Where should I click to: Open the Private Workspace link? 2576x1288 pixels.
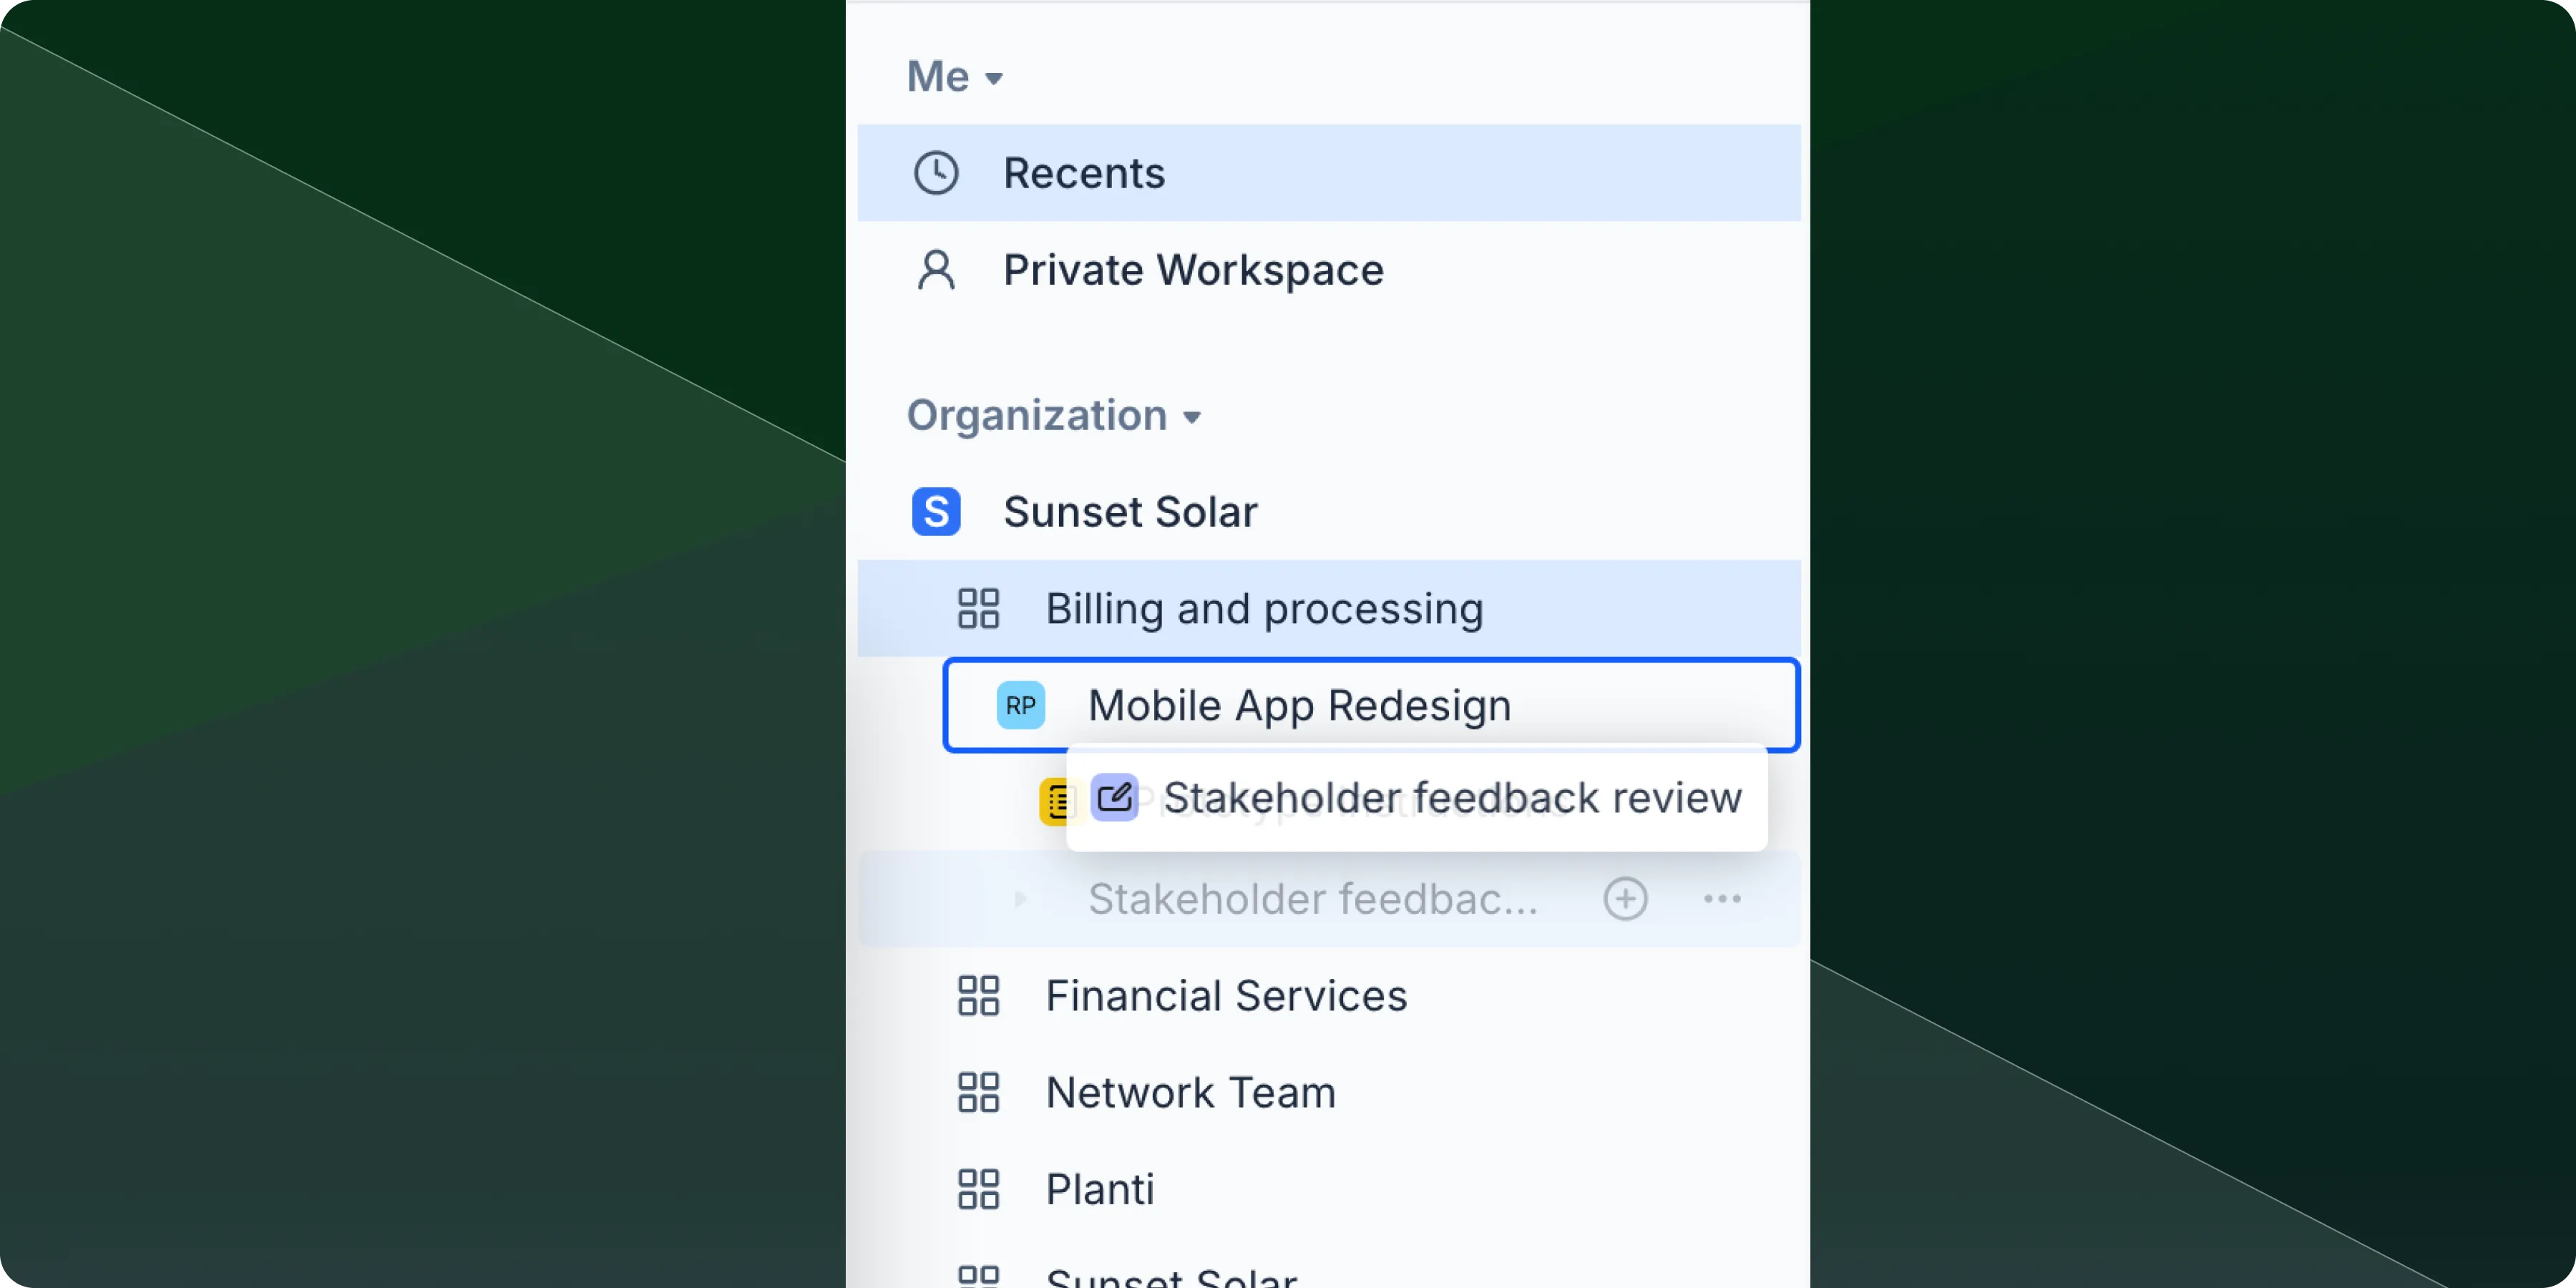tap(1193, 269)
